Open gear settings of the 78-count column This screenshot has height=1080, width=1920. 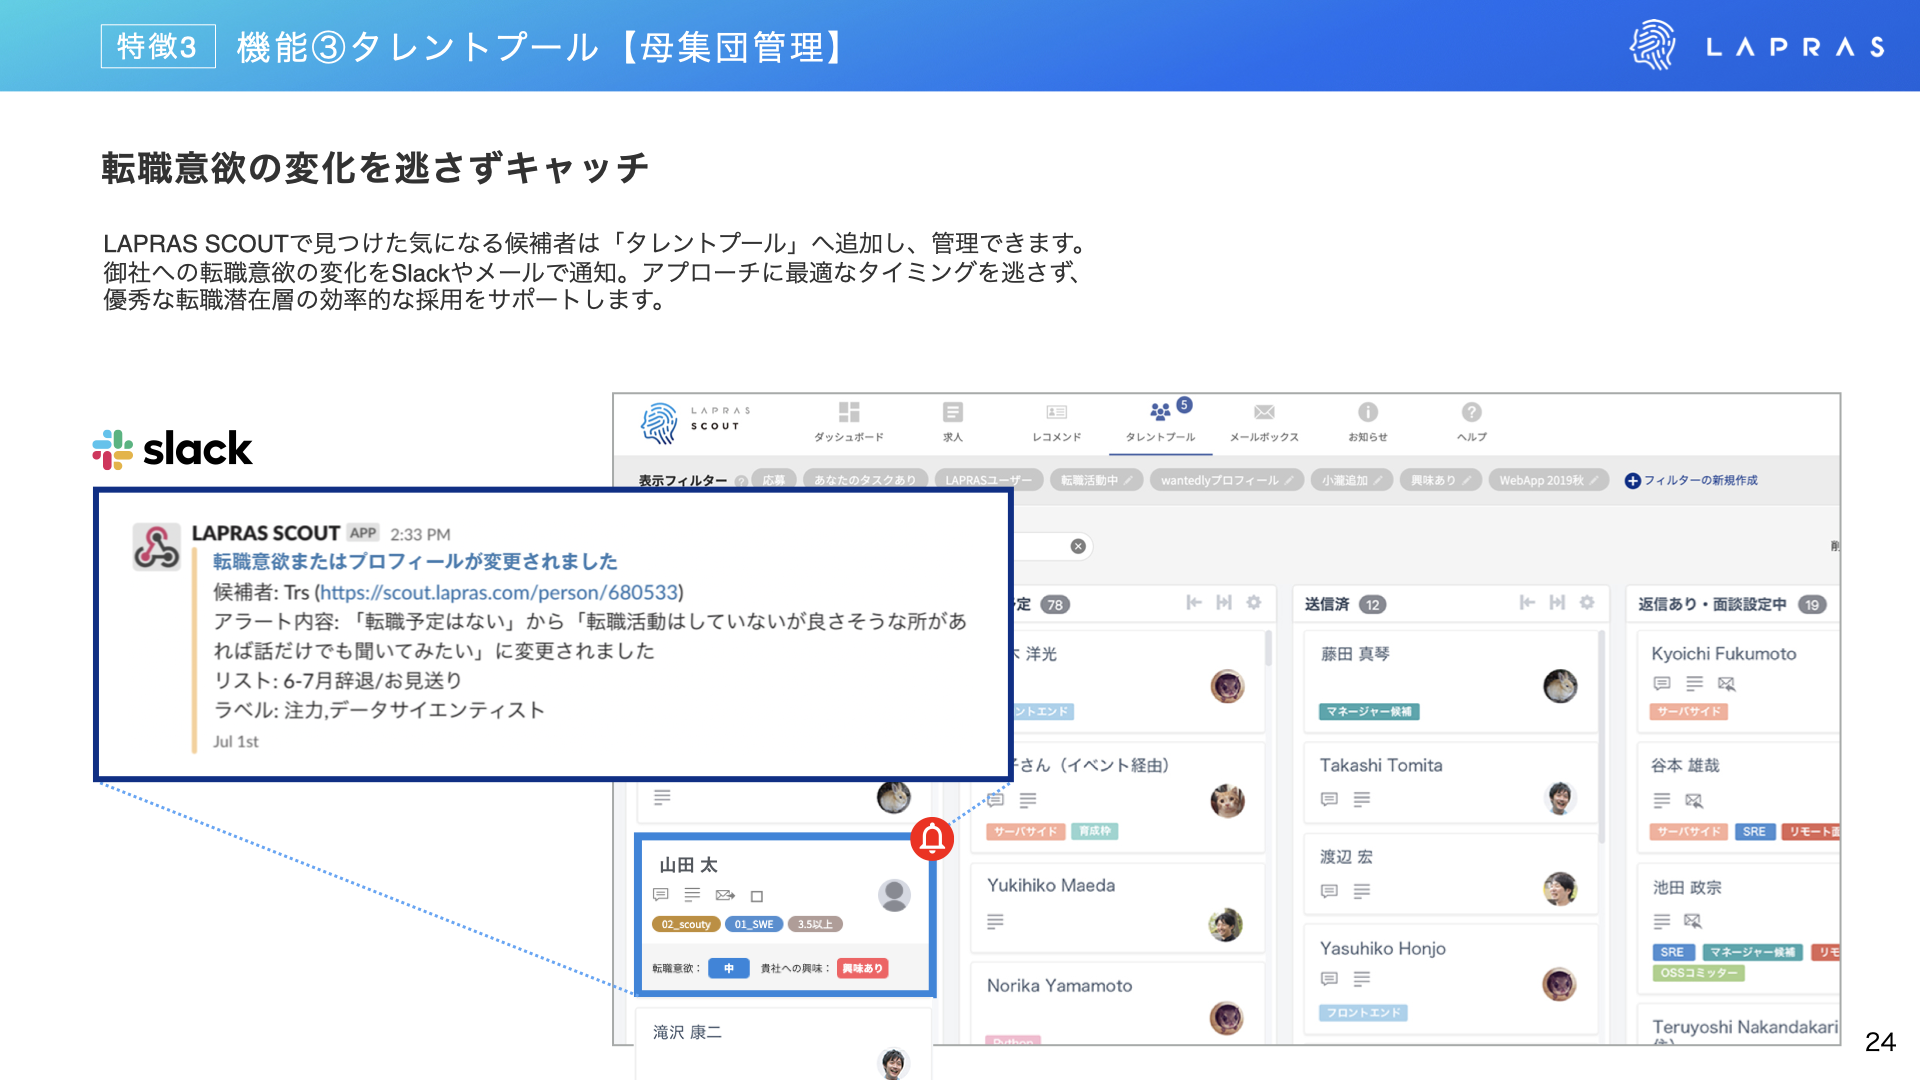pos(1254,602)
